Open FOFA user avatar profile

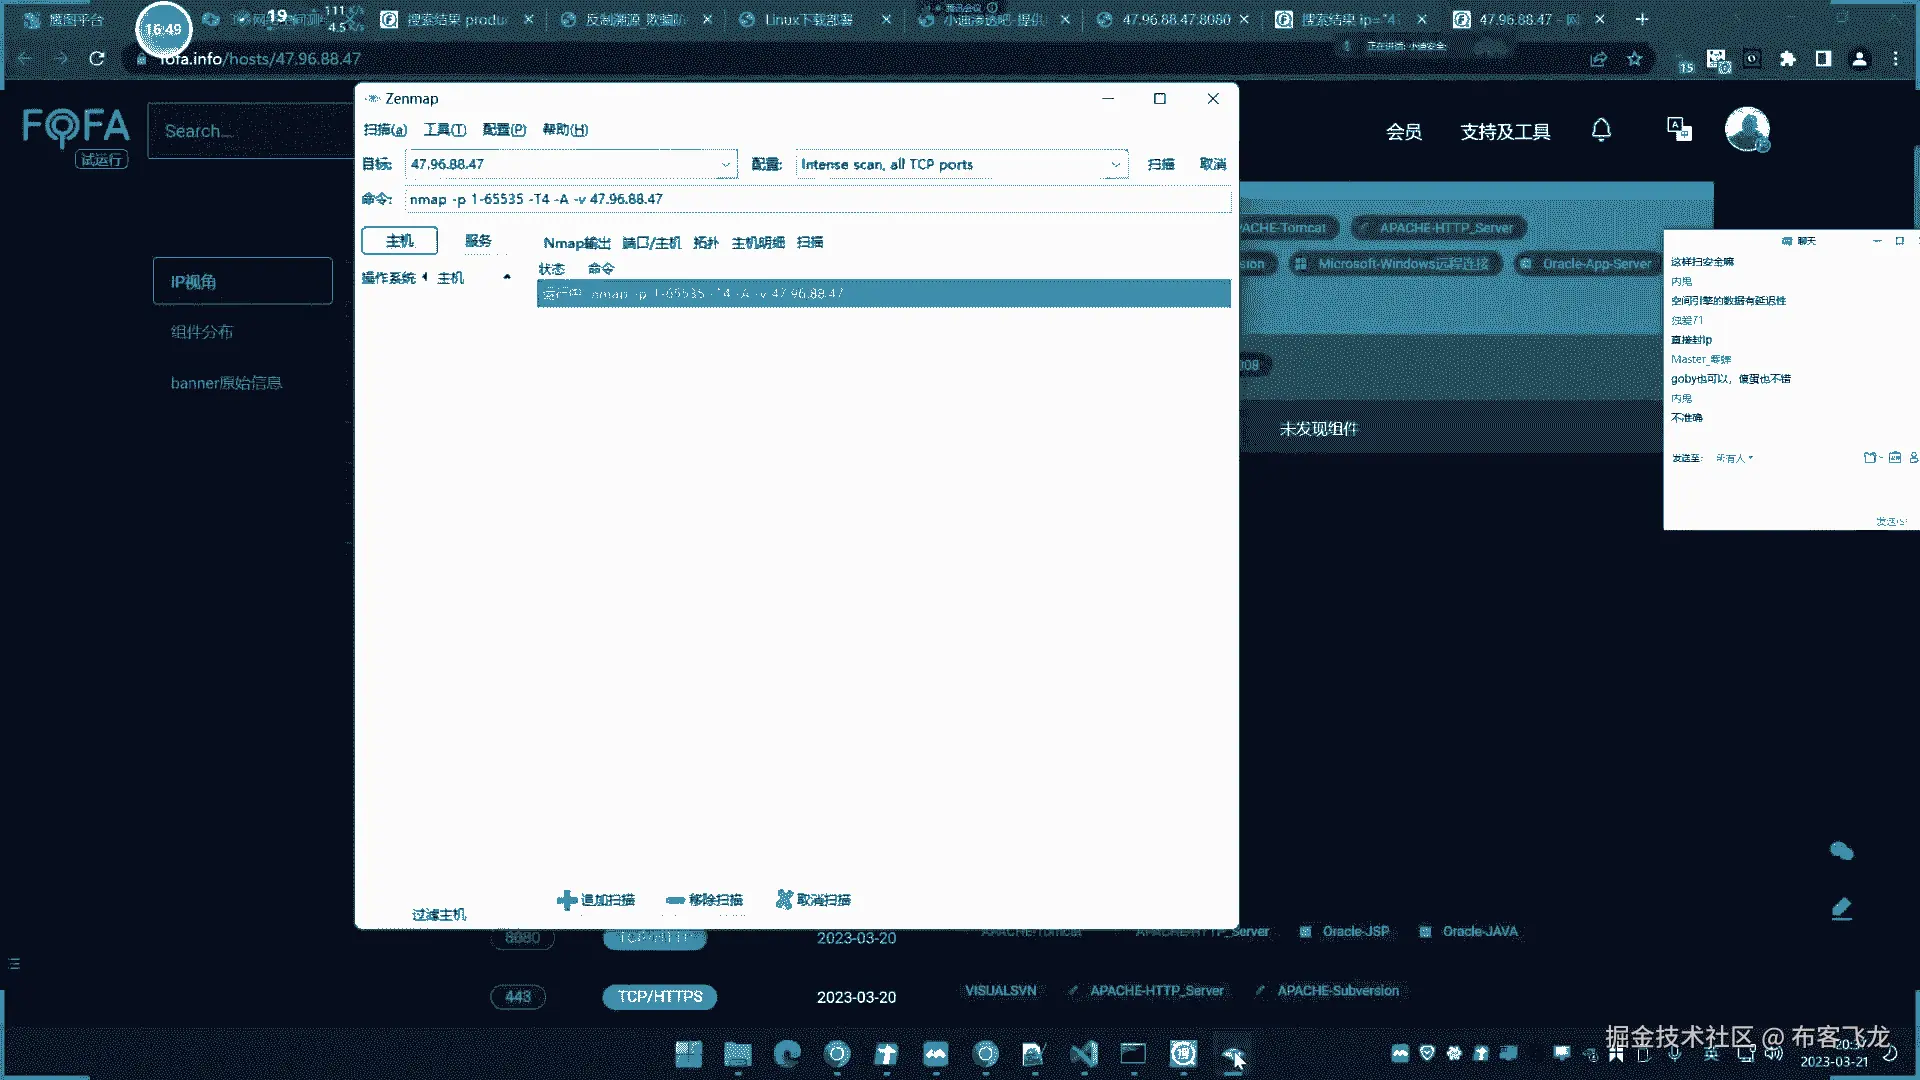coord(1747,130)
